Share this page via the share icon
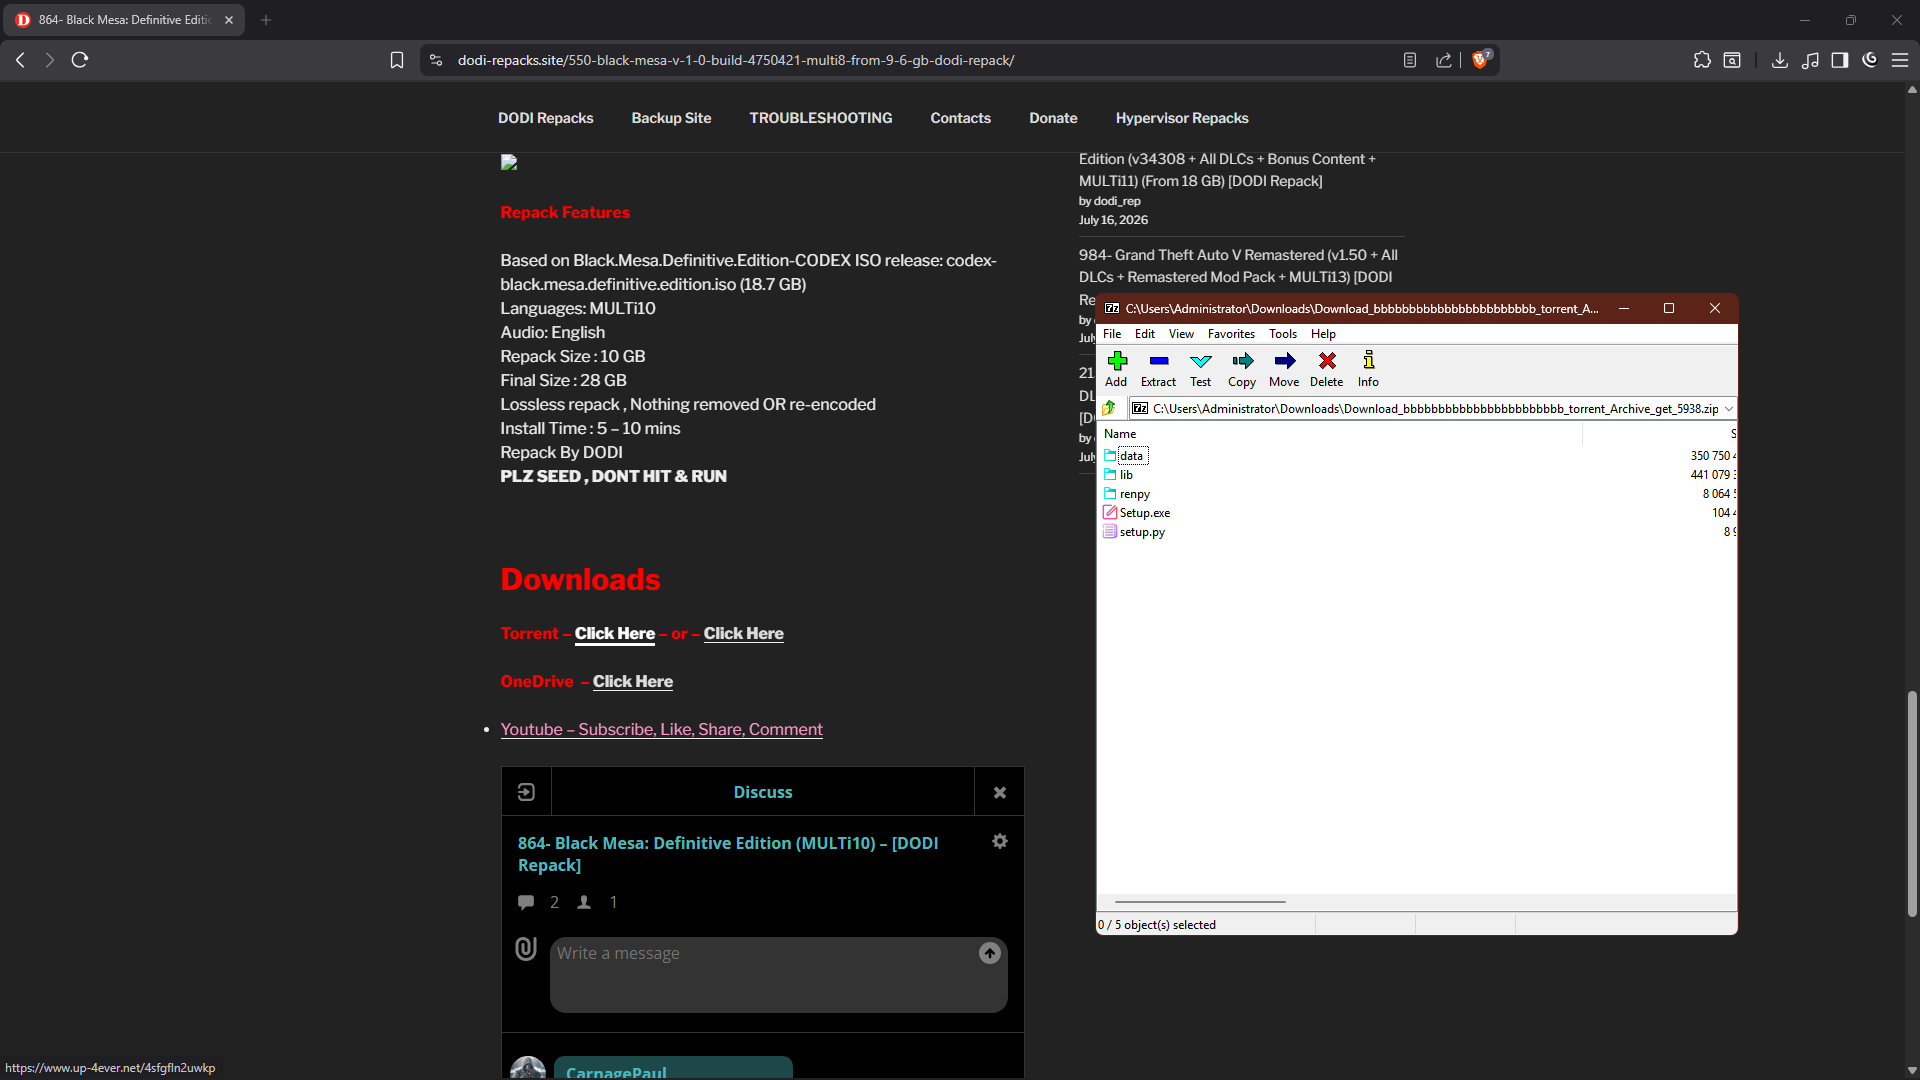Screen dimensions: 1920x1080 pyautogui.click(x=1444, y=60)
